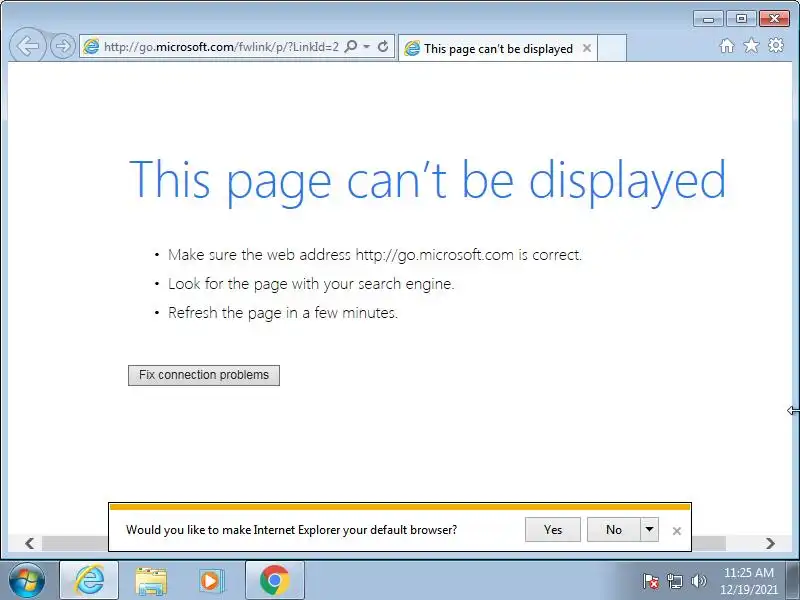This screenshot has width=800, height=600.
Task: Open Google Chrome from the taskbar
Action: pos(274,581)
